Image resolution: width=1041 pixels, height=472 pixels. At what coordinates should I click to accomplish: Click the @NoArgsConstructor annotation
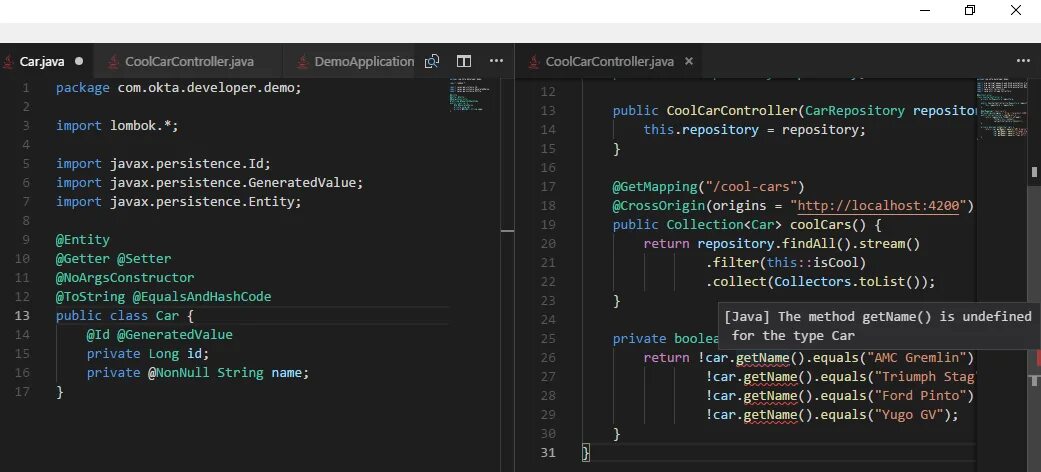coord(125,277)
